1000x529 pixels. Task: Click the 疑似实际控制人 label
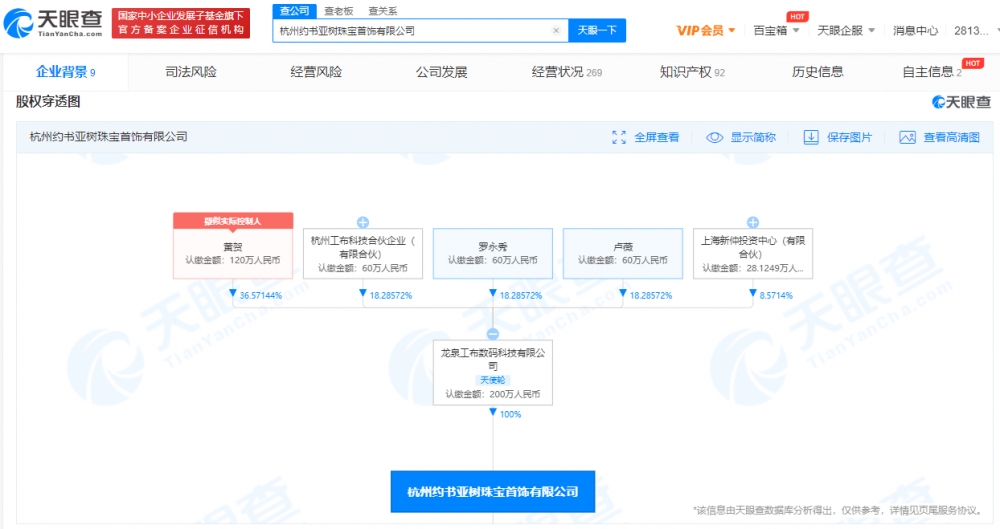point(233,221)
